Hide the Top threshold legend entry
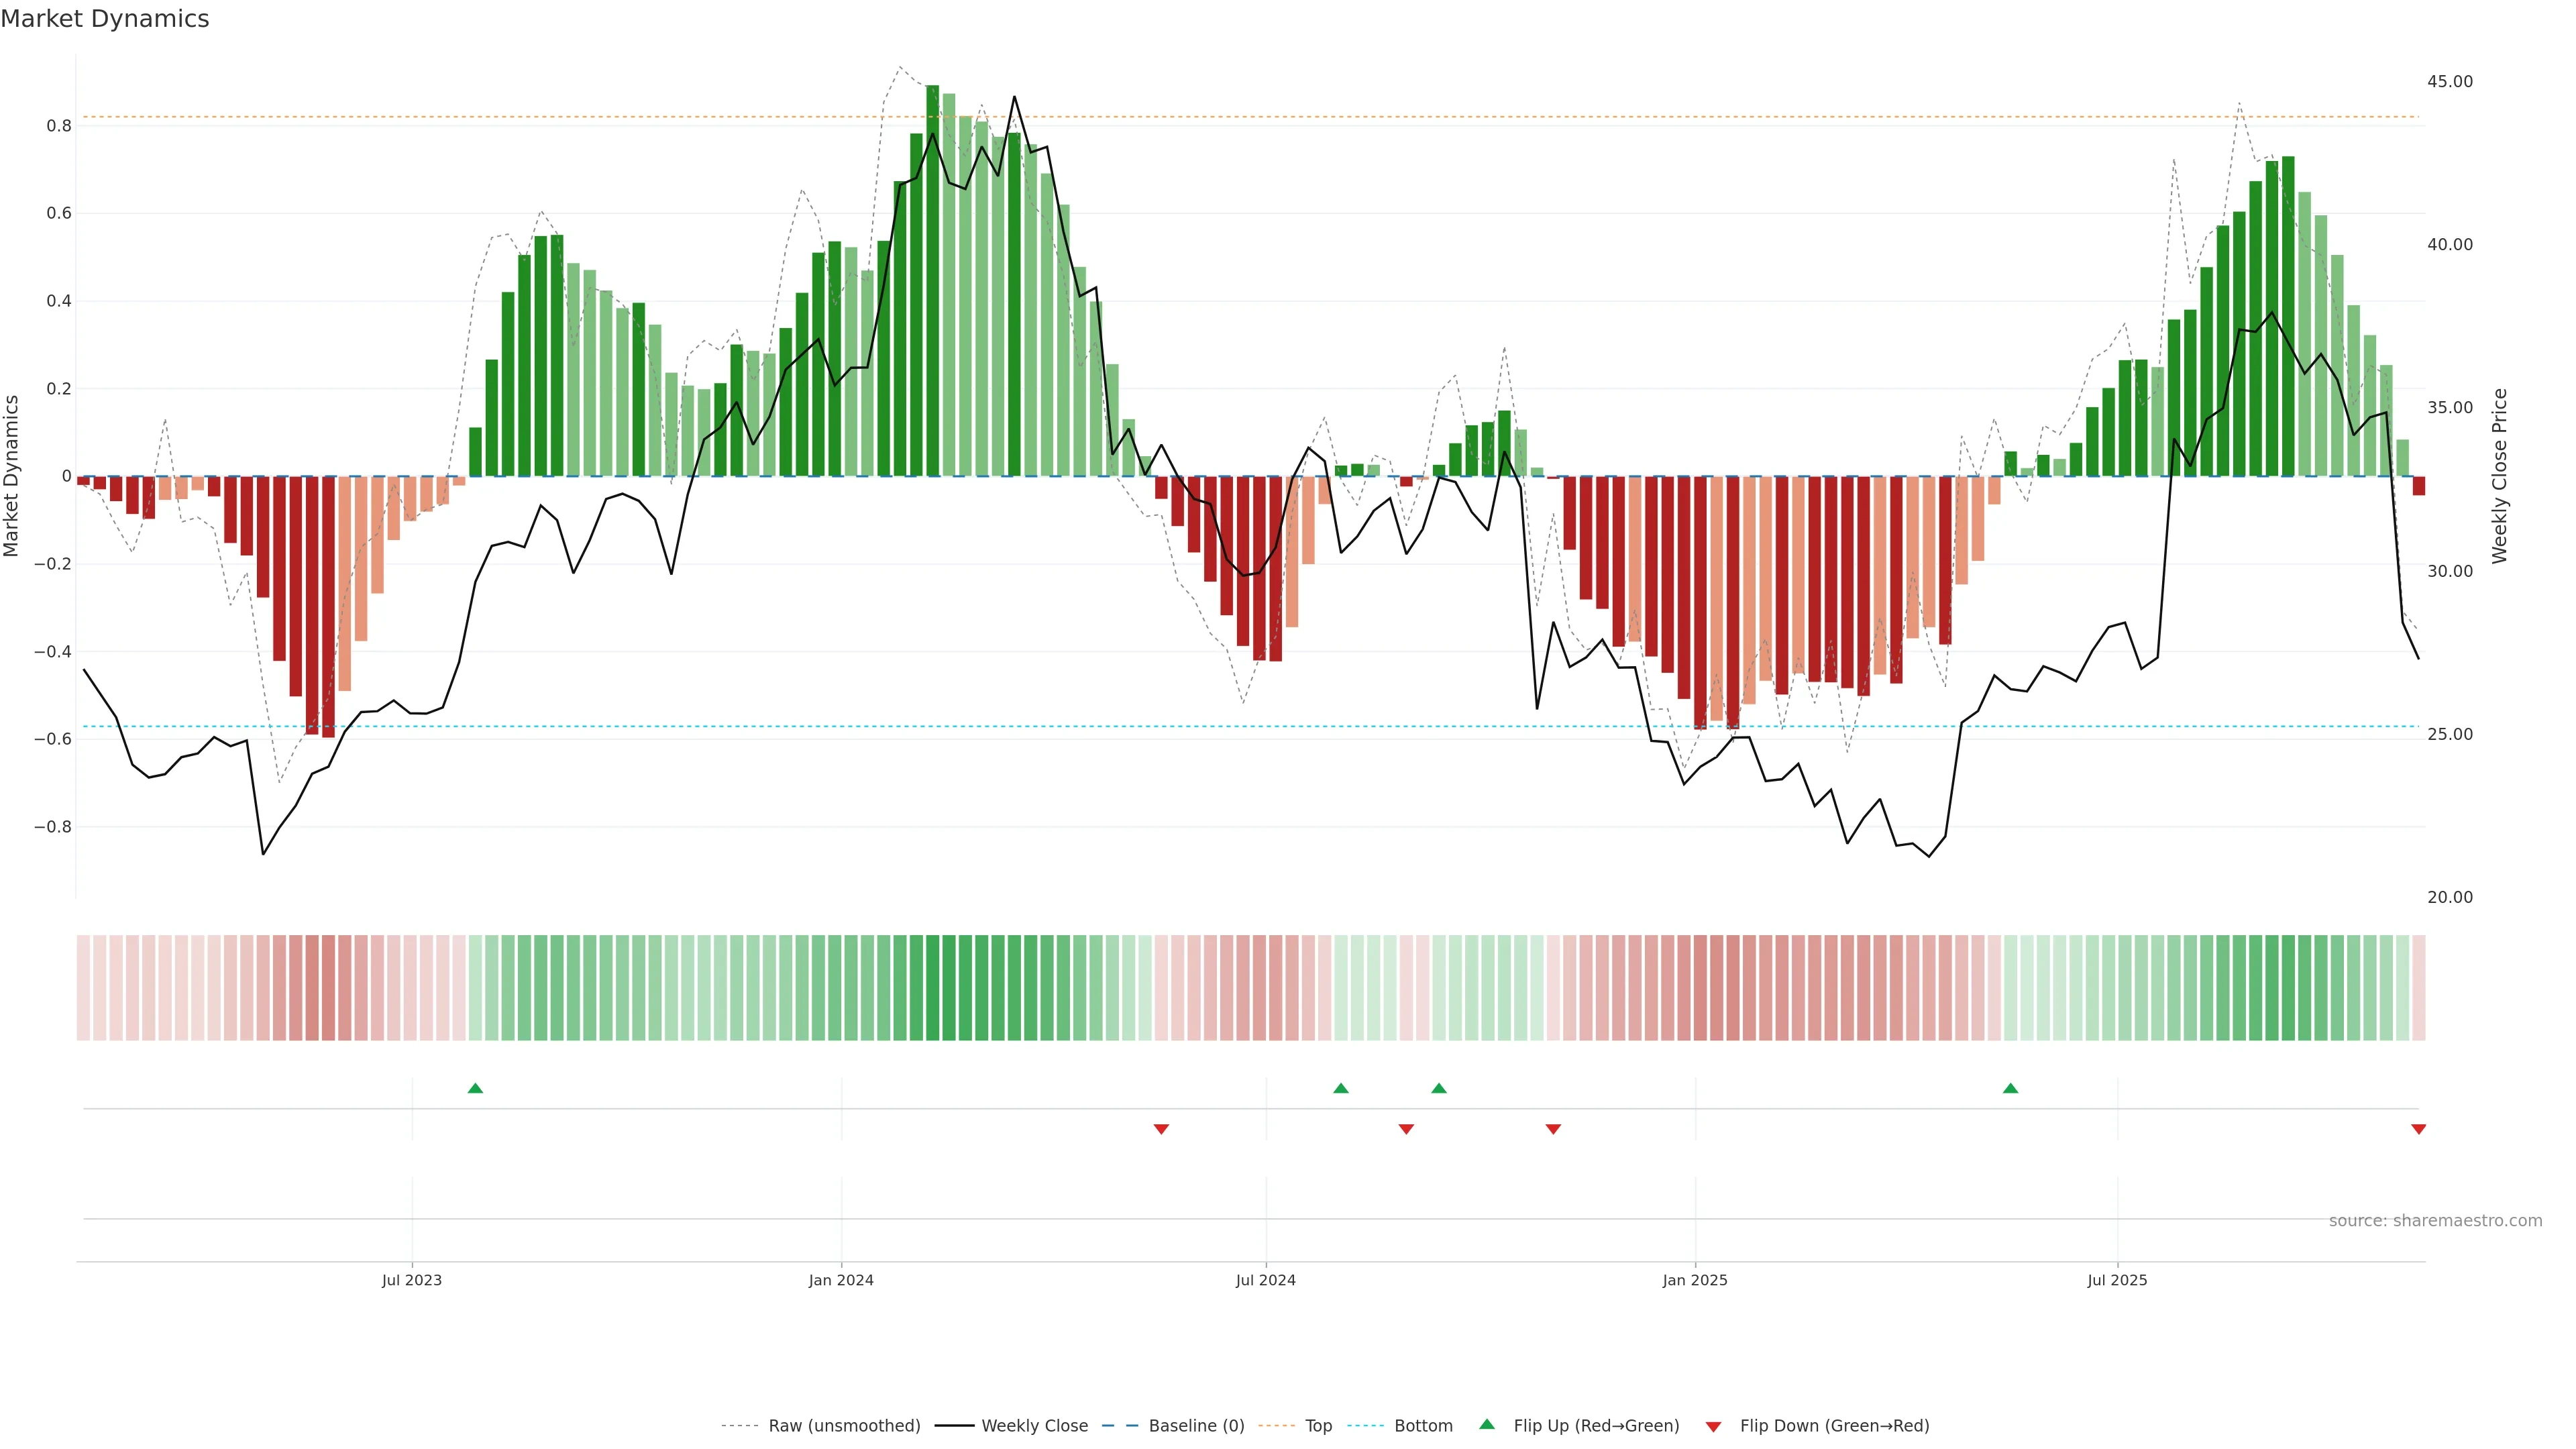 [1318, 1426]
